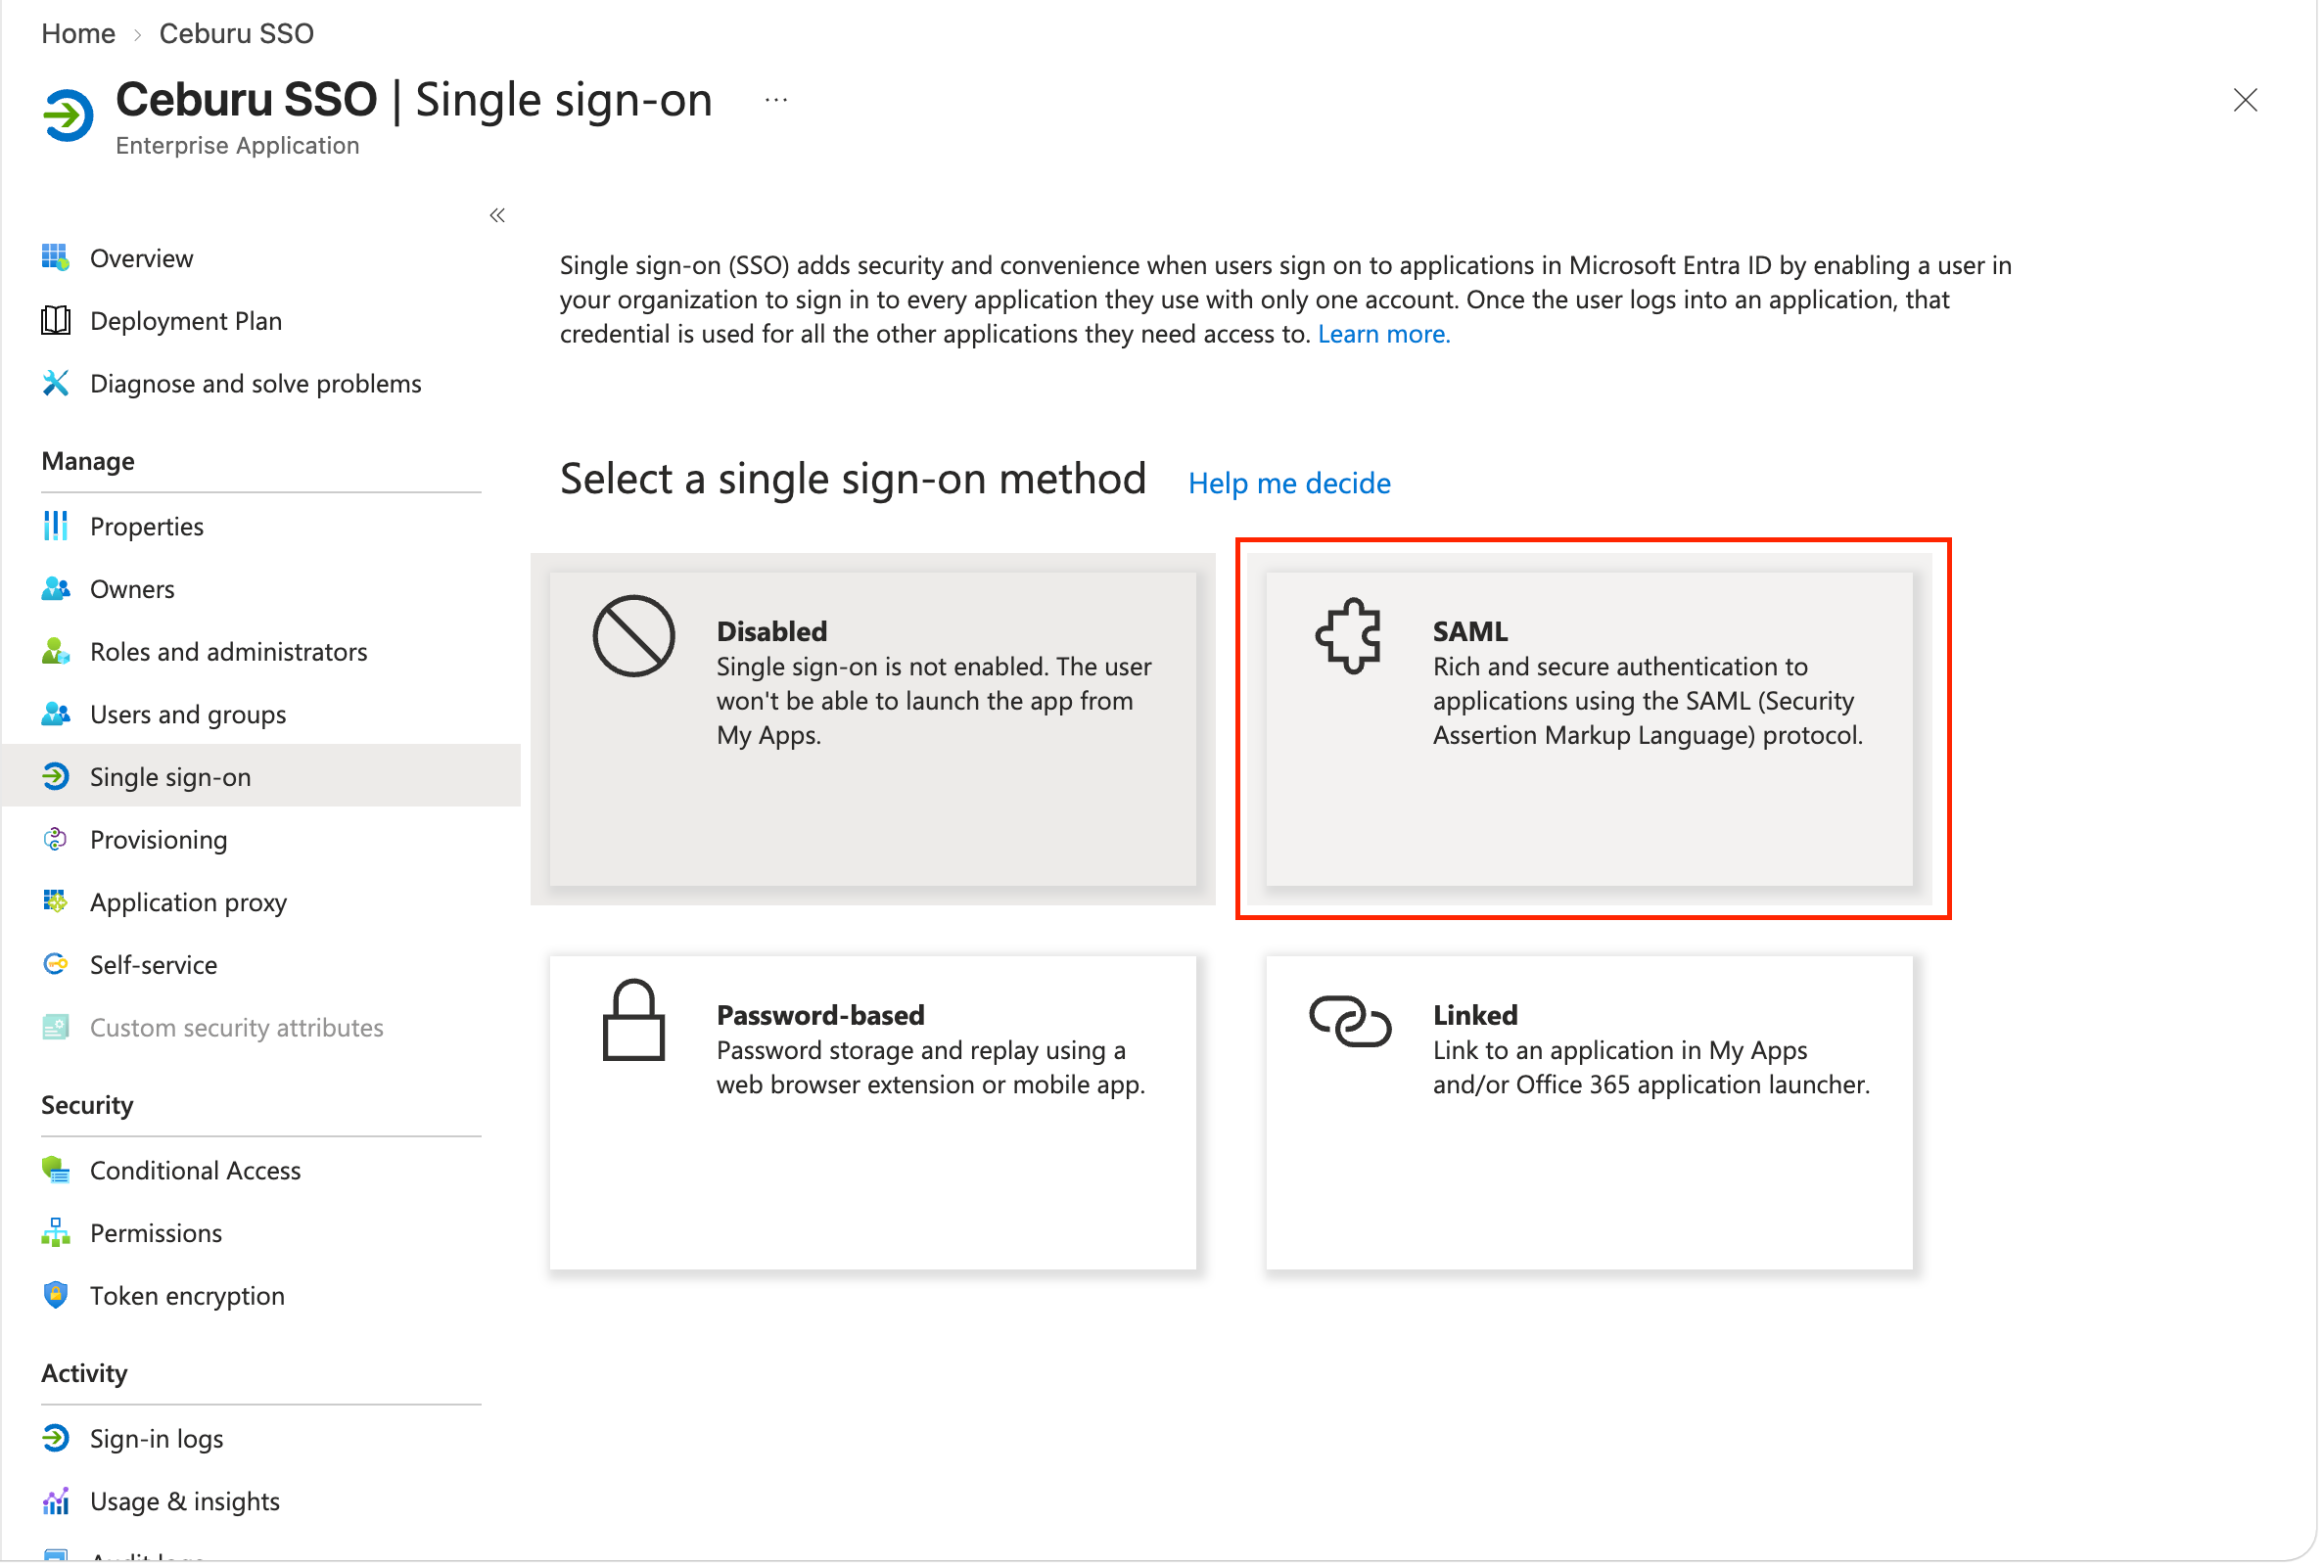Image resolution: width=2324 pixels, height=1568 pixels.
Task: Choose the Password-based sign-on card
Action: click(x=874, y=1115)
